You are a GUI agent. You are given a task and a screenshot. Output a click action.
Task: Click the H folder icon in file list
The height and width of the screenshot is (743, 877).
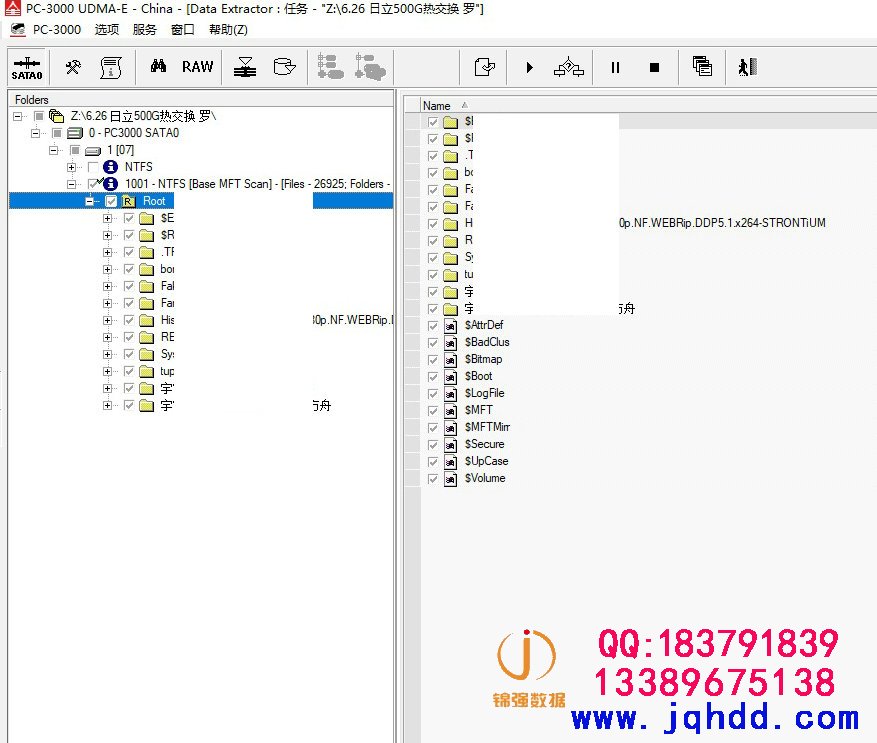click(x=450, y=224)
